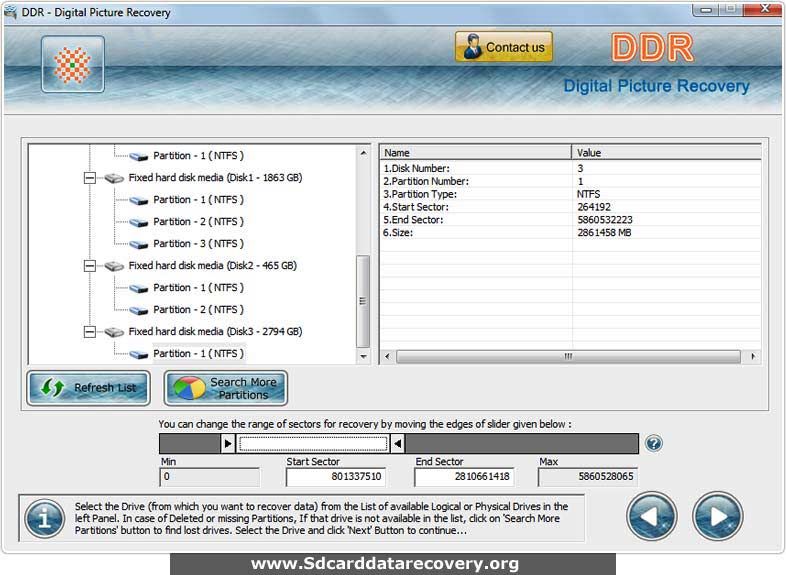This screenshot has height=575, width=786.
Task: Click Disk2 hard drive icon
Action: (114, 266)
